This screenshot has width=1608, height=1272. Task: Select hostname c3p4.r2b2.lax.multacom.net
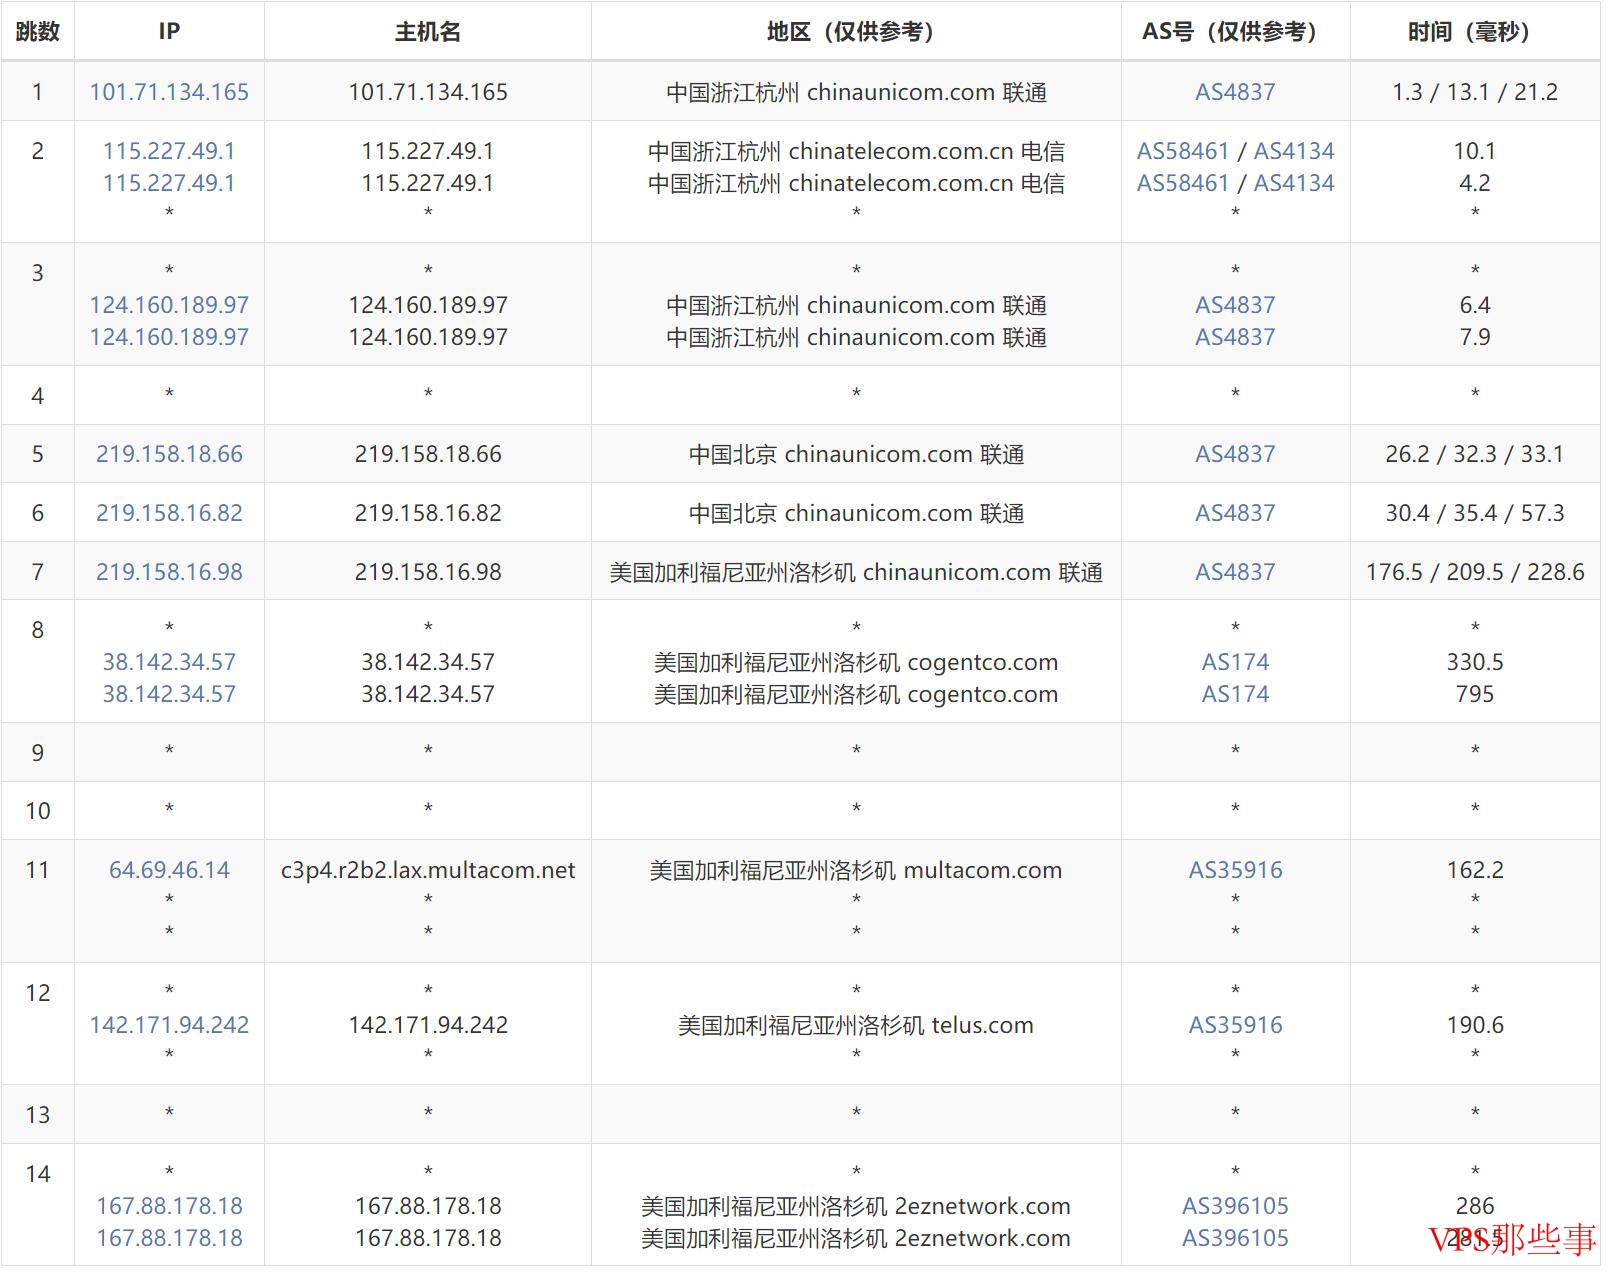tap(428, 870)
